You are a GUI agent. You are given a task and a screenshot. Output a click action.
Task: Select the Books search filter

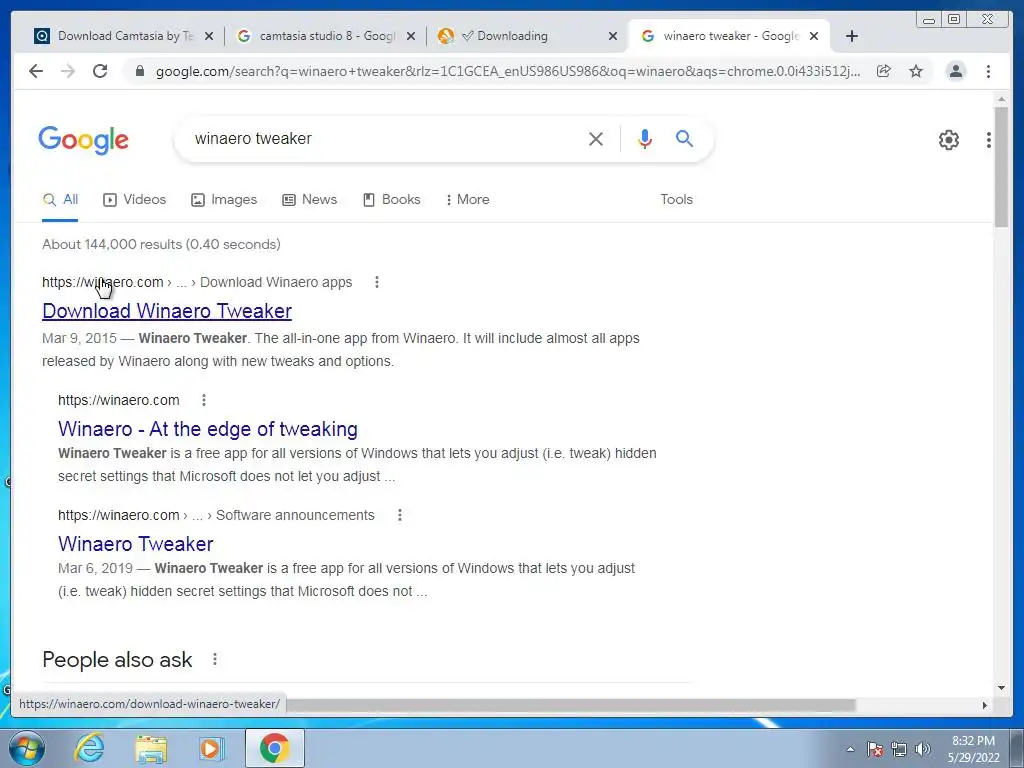(392, 200)
